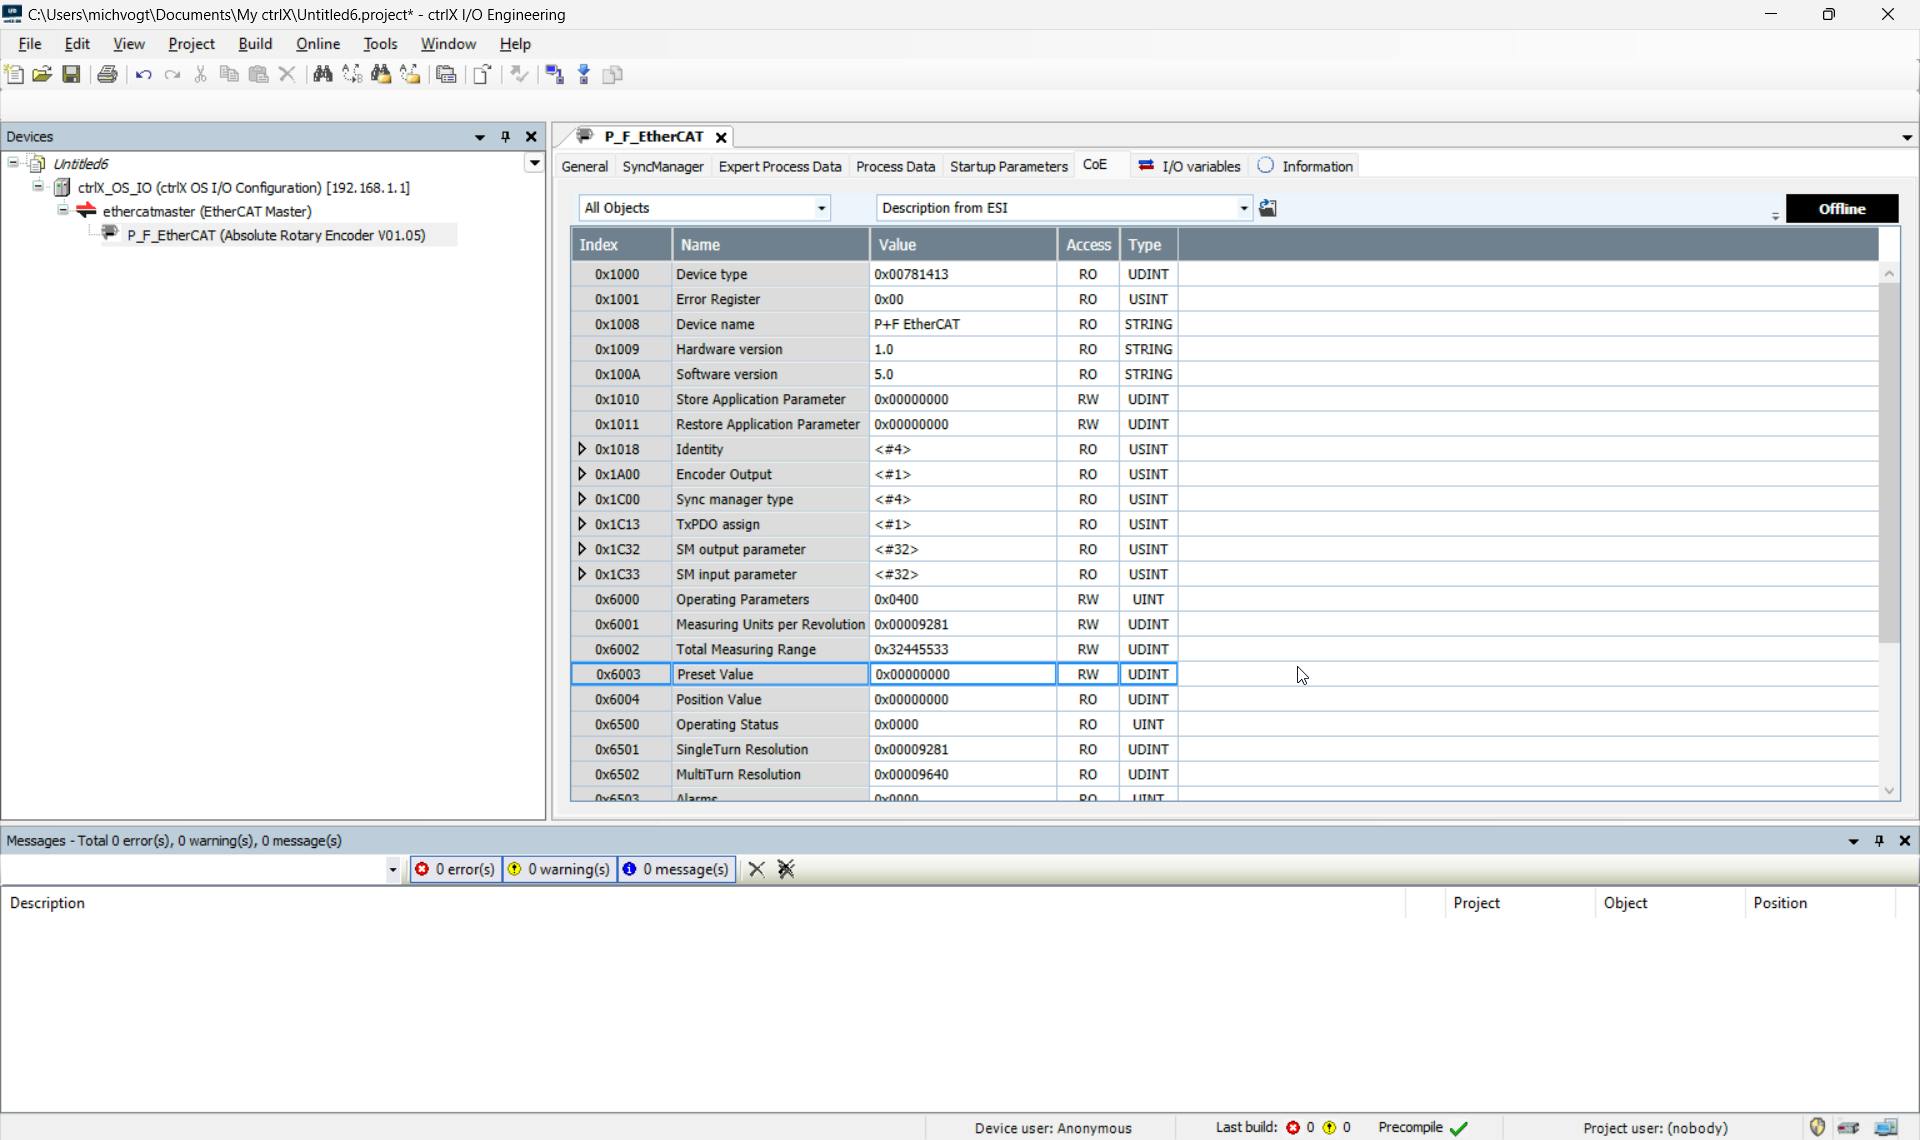The width and height of the screenshot is (1920, 1140).
Task: Toggle the 0 error(s) filter
Action: (455, 869)
